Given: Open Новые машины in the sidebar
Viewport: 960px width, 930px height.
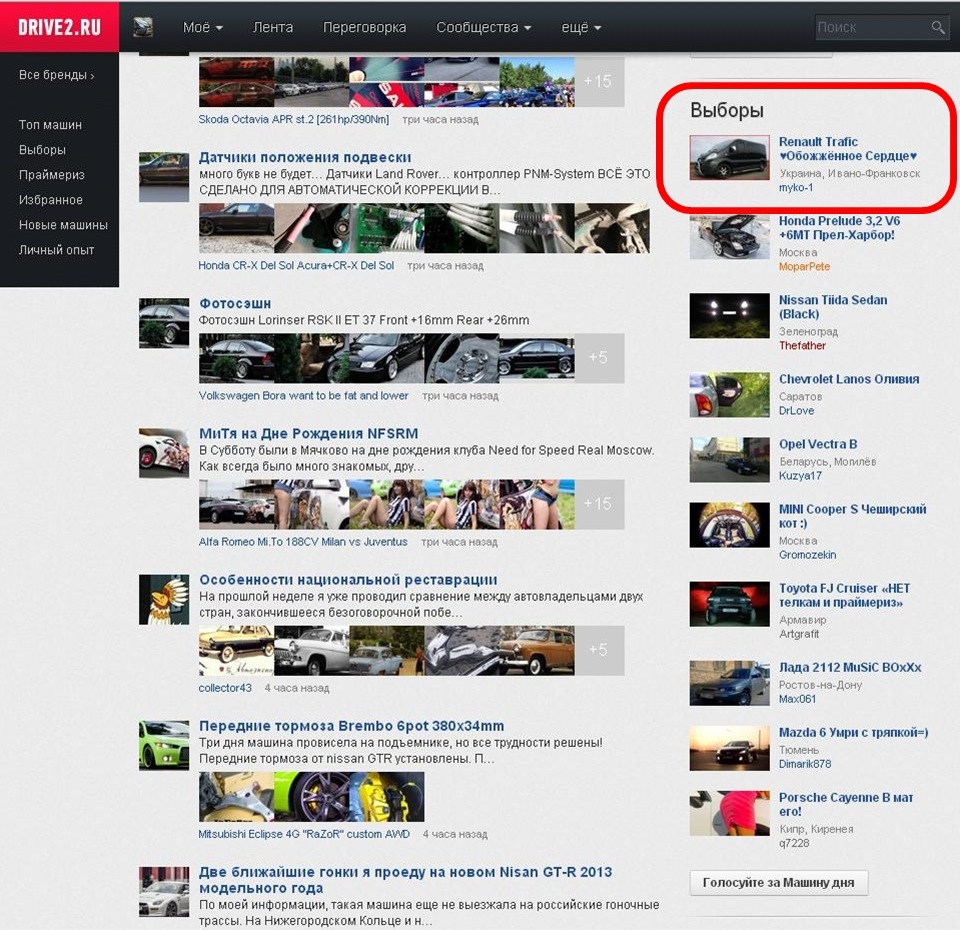Looking at the screenshot, I should [x=63, y=225].
